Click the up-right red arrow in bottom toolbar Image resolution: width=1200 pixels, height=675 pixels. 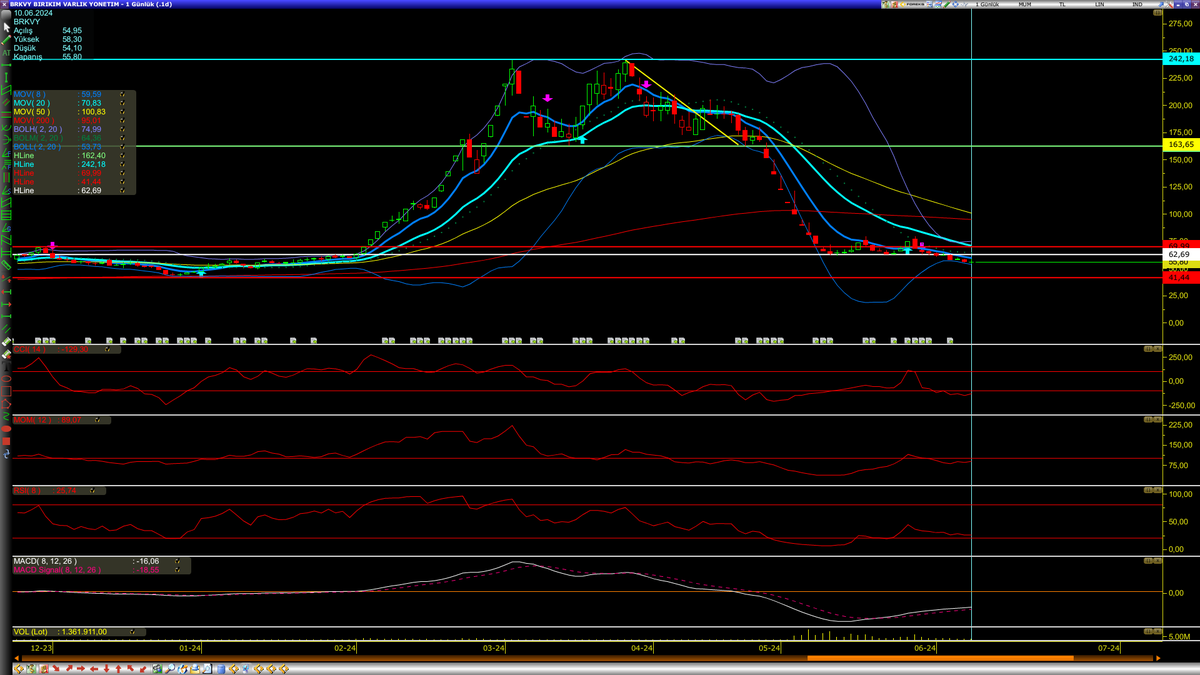(69, 669)
